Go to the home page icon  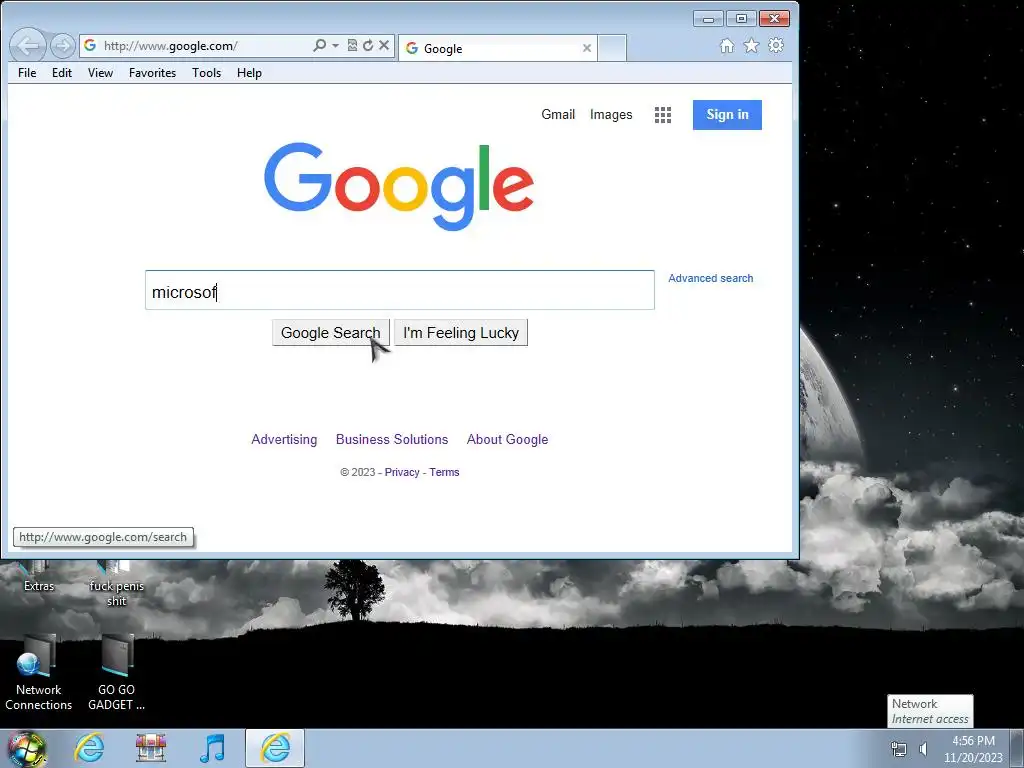727,46
